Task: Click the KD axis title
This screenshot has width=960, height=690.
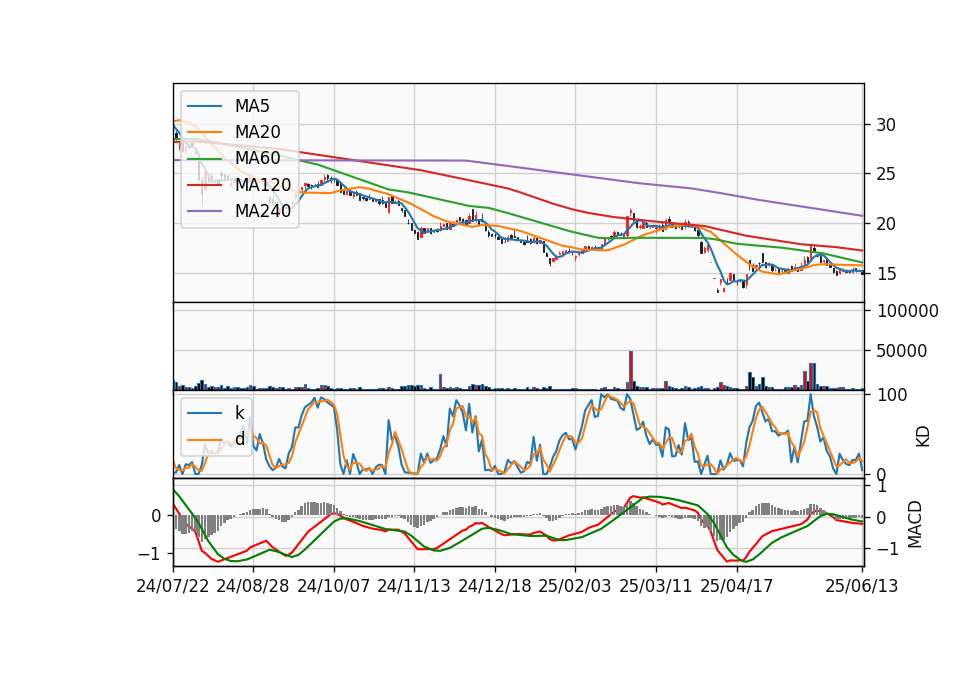Action: pos(922,437)
